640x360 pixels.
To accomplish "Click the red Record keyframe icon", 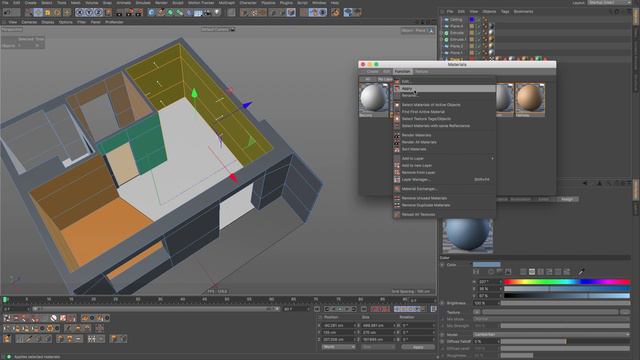I will (374, 309).
